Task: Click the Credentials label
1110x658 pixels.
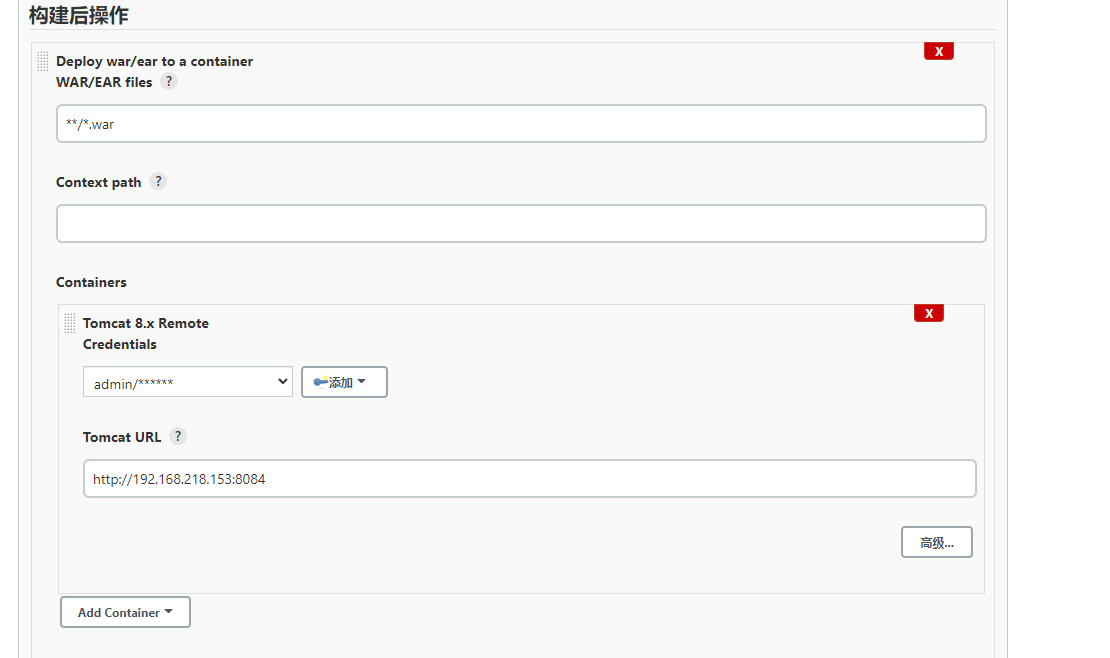Action: [x=120, y=344]
